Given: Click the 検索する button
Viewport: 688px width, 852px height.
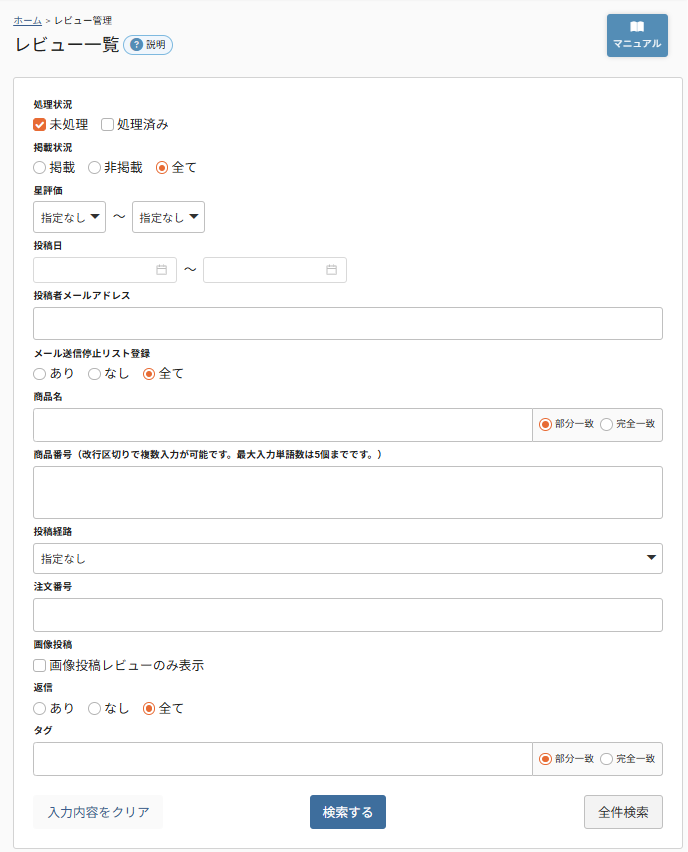Looking at the screenshot, I should tap(347, 811).
